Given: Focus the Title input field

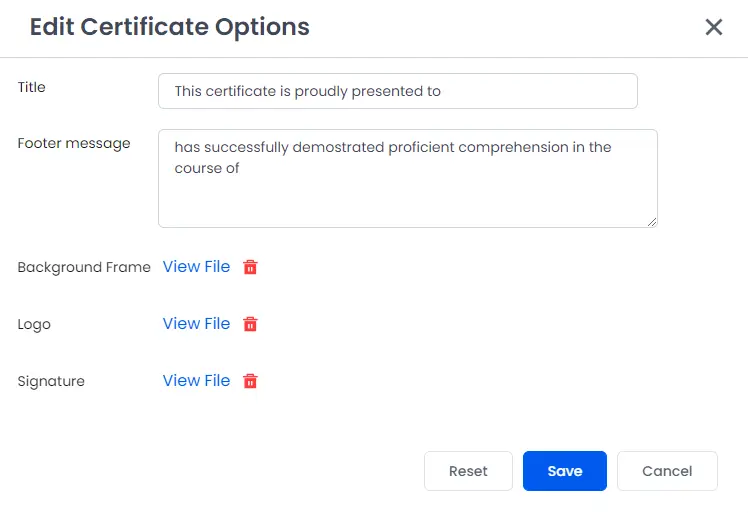Looking at the screenshot, I should click(398, 91).
